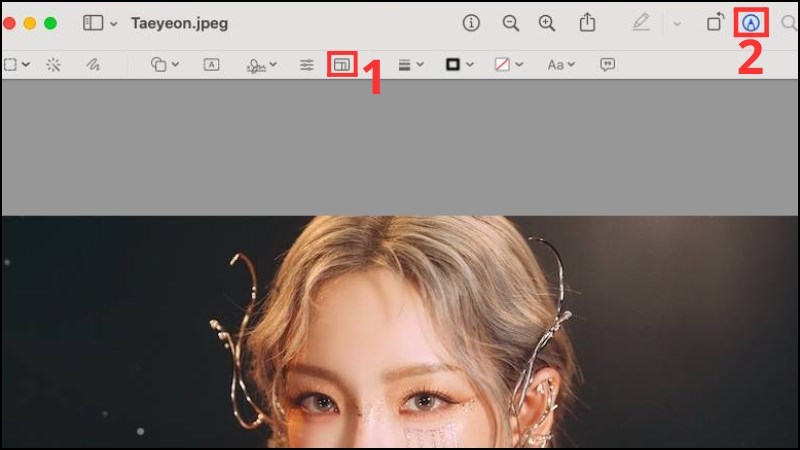Click the Taeyeon.jpeg window title
This screenshot has width=800, height=450.
coord(179,23)
